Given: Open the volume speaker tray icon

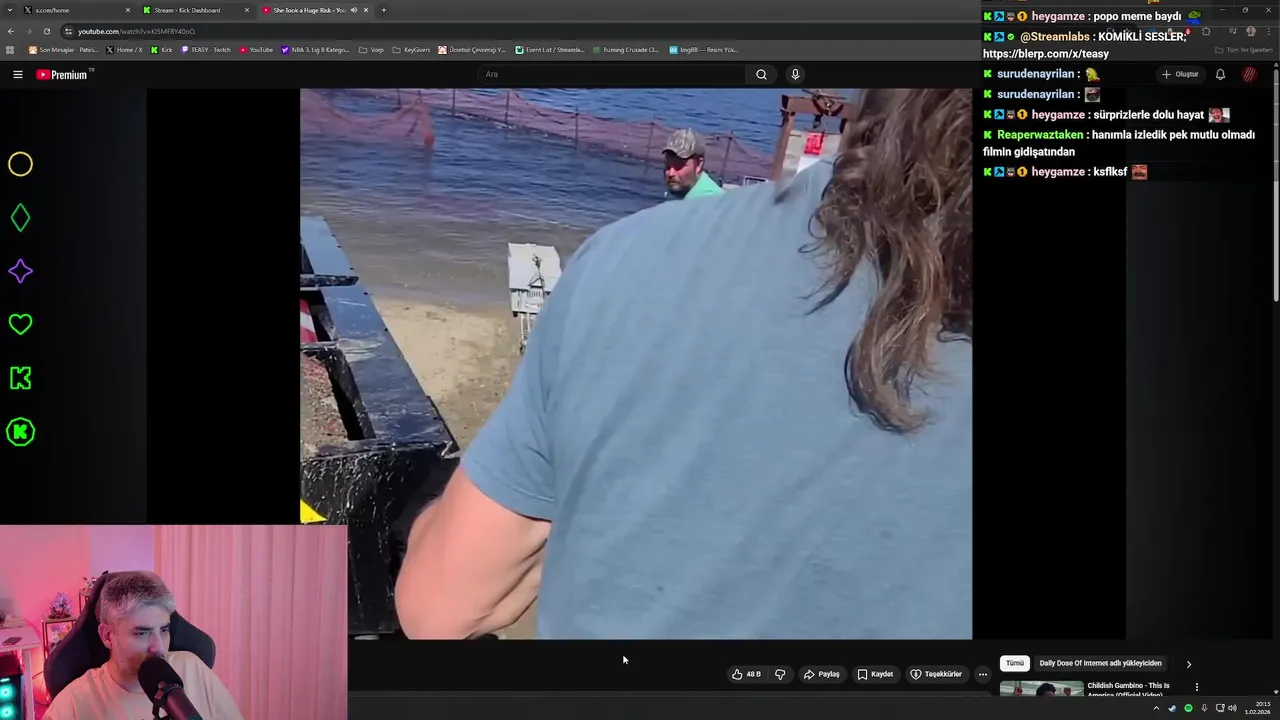Looking at the screenshot, I should click(1232, 708).
